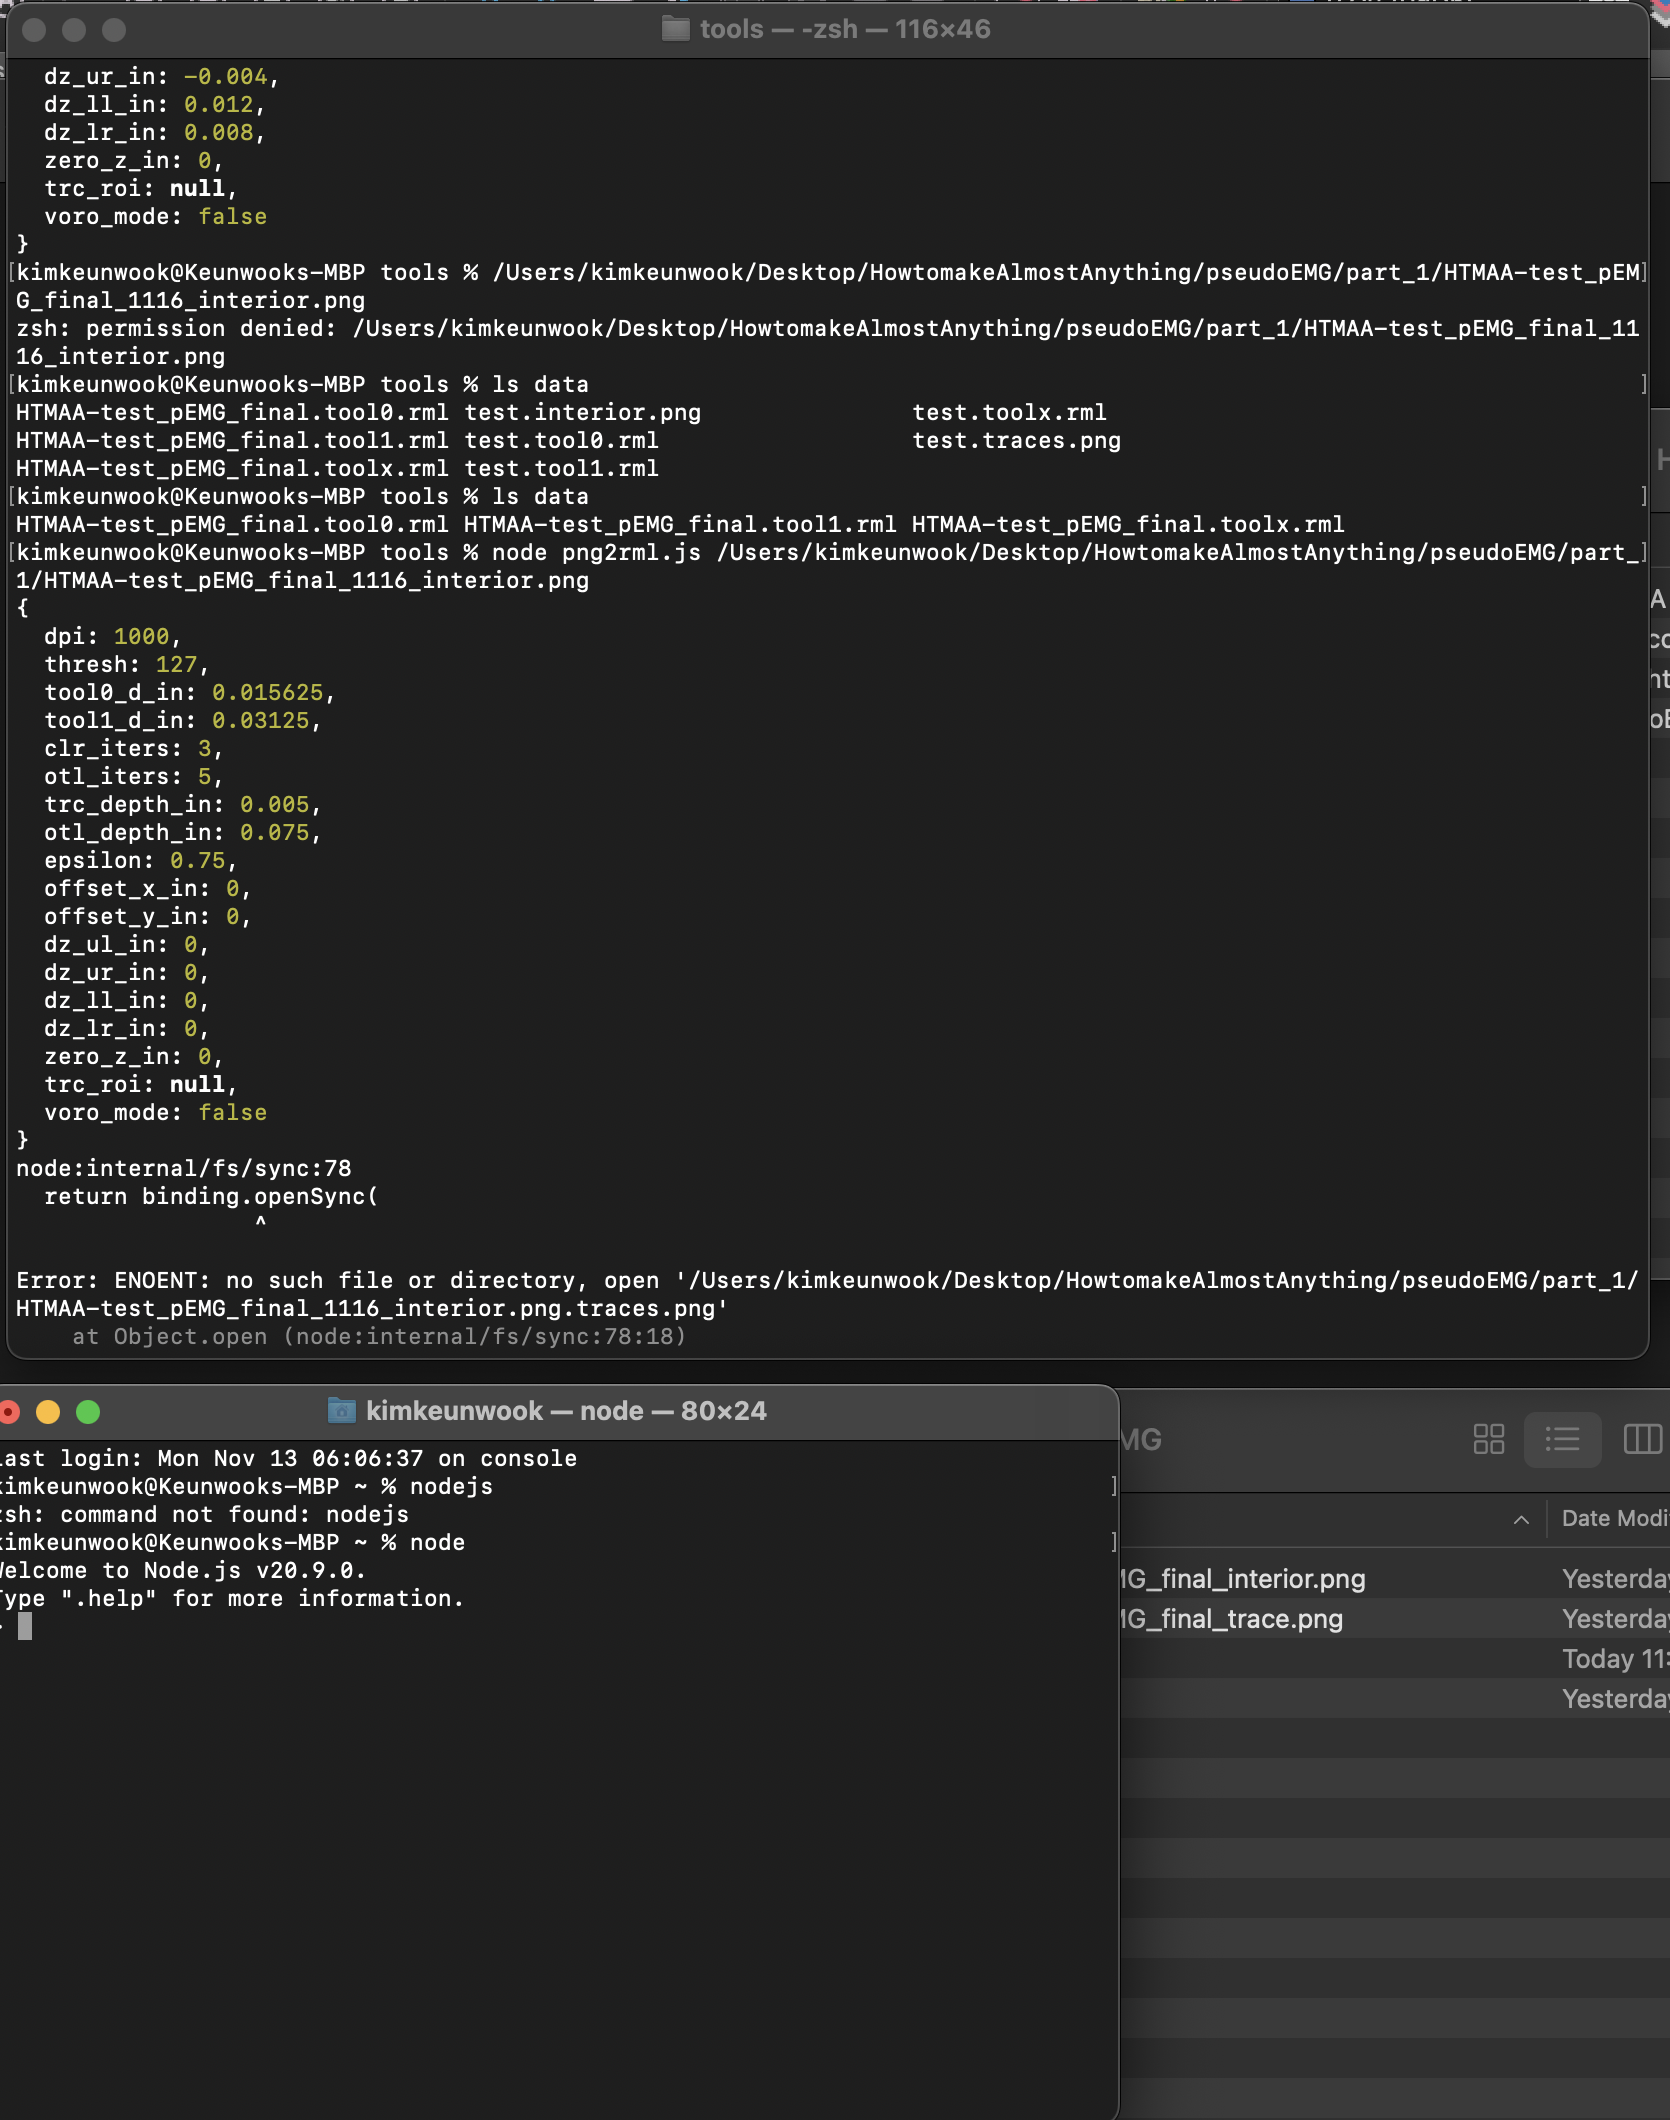Select the G_final_interior.png file in Finder
The width and height of the screenshot is (1670, 2120).
[1242, 1578]
